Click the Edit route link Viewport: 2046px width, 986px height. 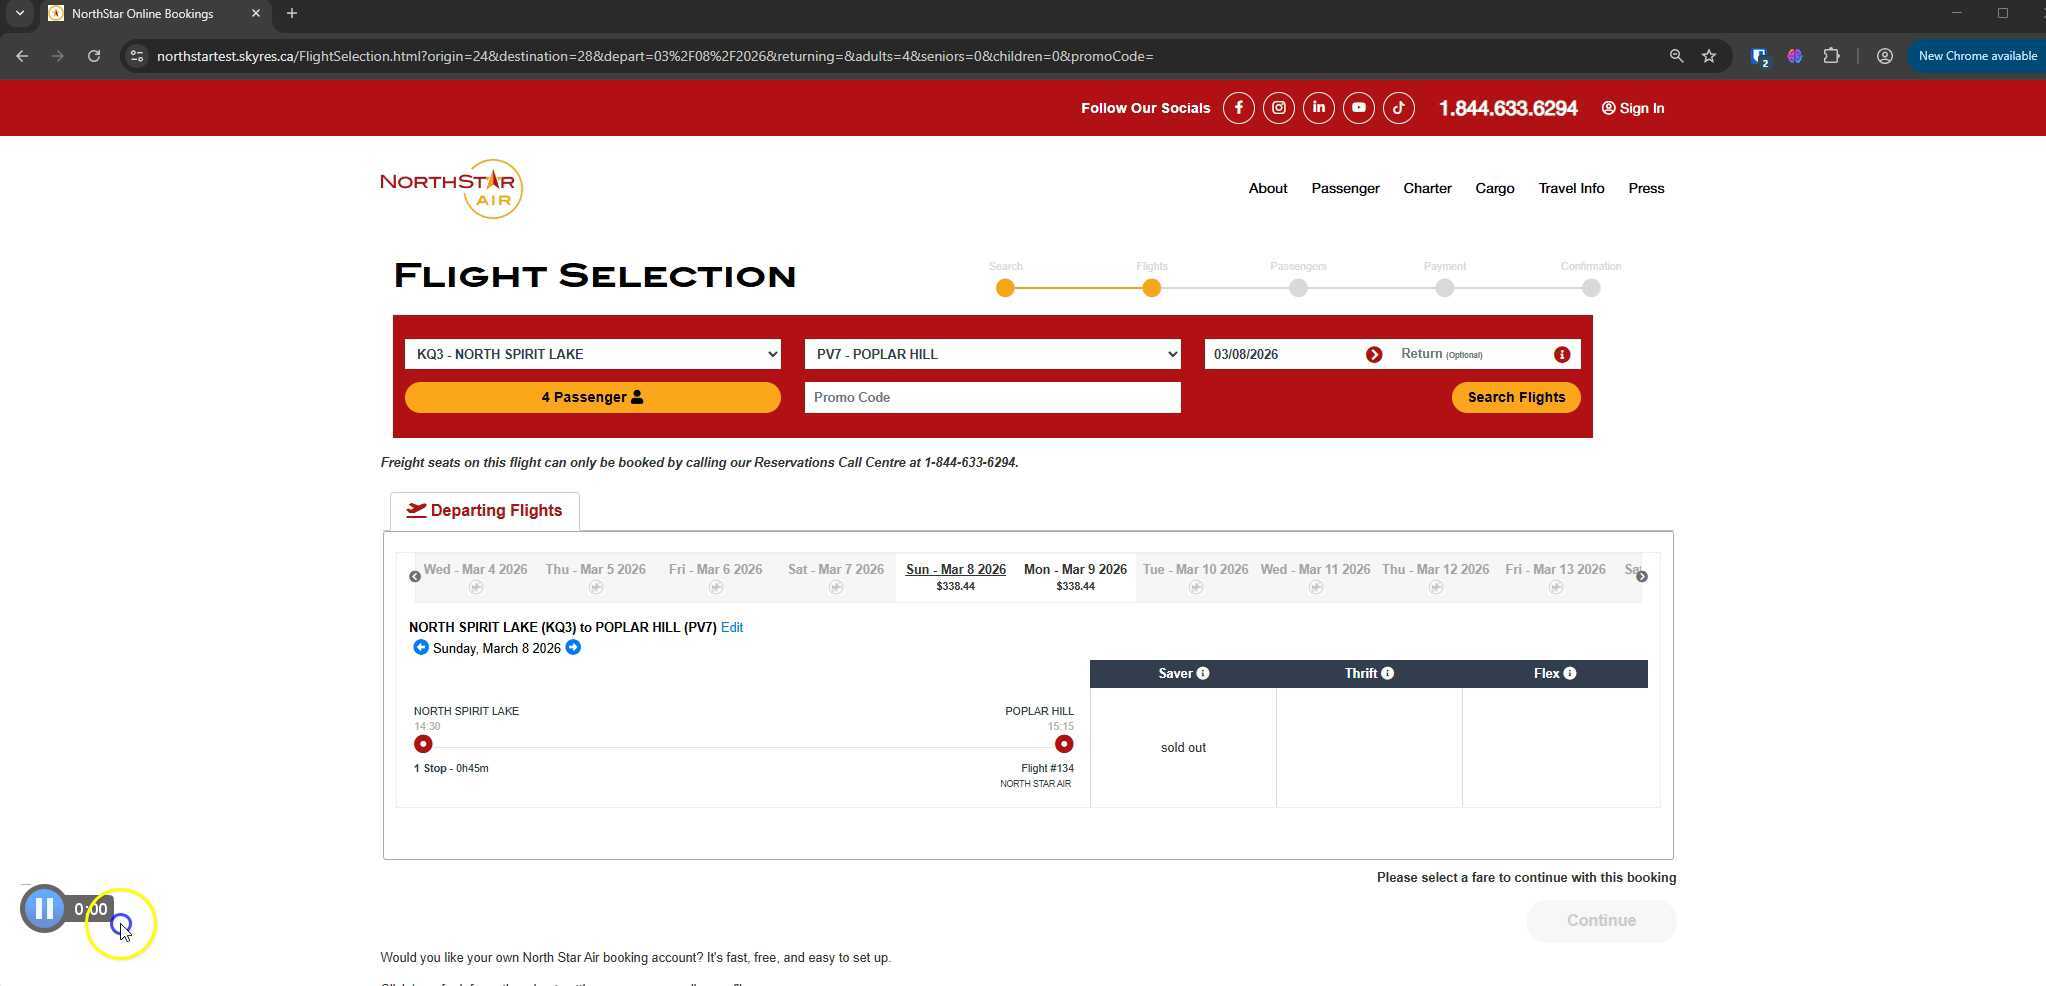(x=732, y=628)
